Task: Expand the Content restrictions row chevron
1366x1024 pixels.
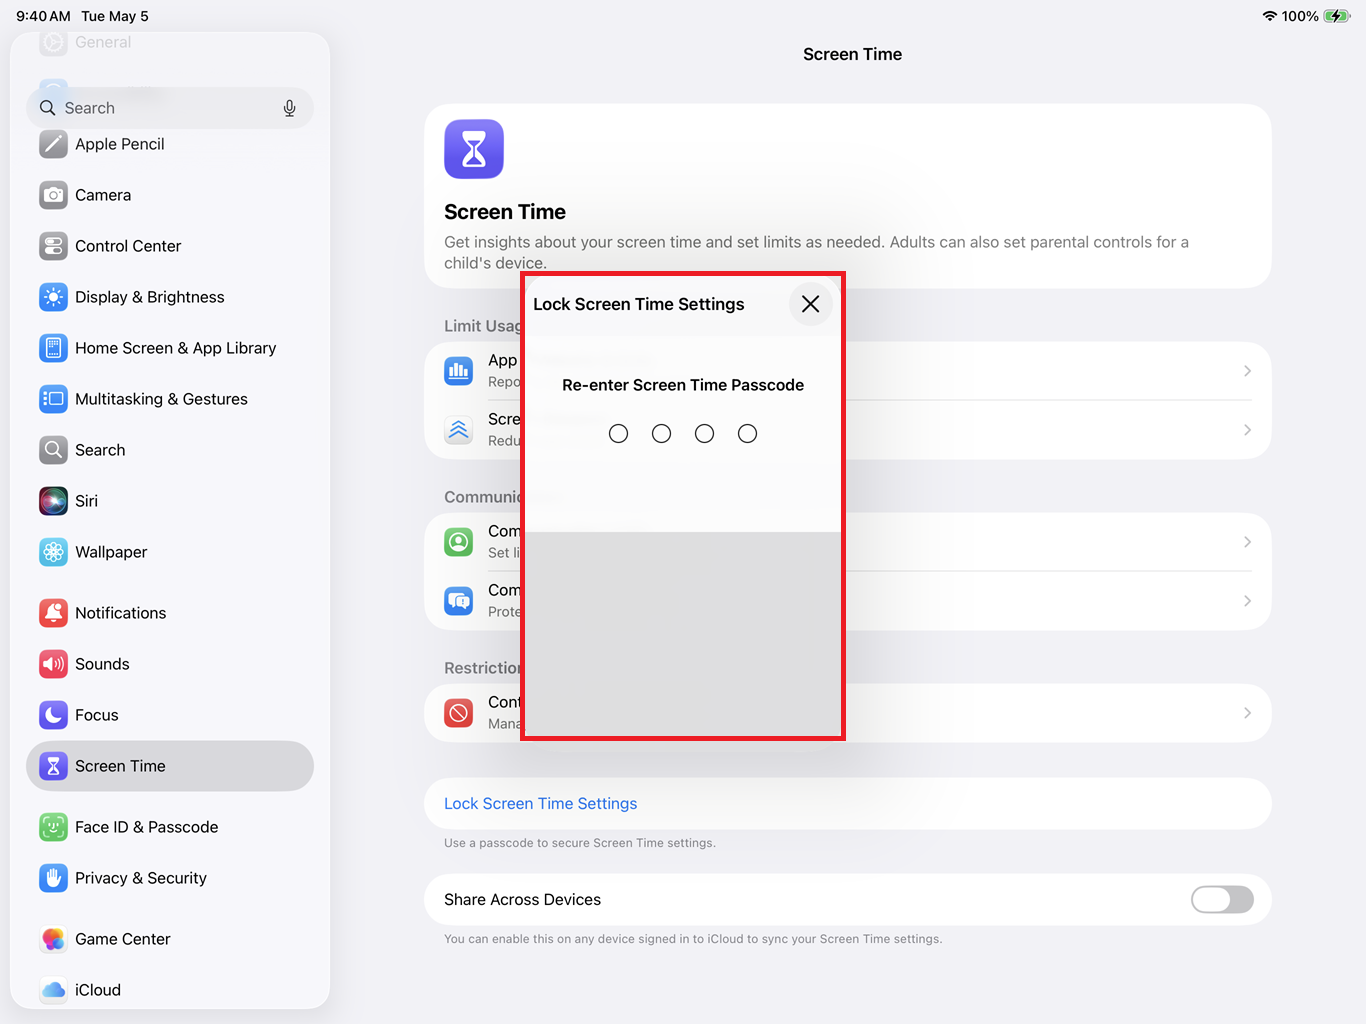Action: click(1247, 713)
